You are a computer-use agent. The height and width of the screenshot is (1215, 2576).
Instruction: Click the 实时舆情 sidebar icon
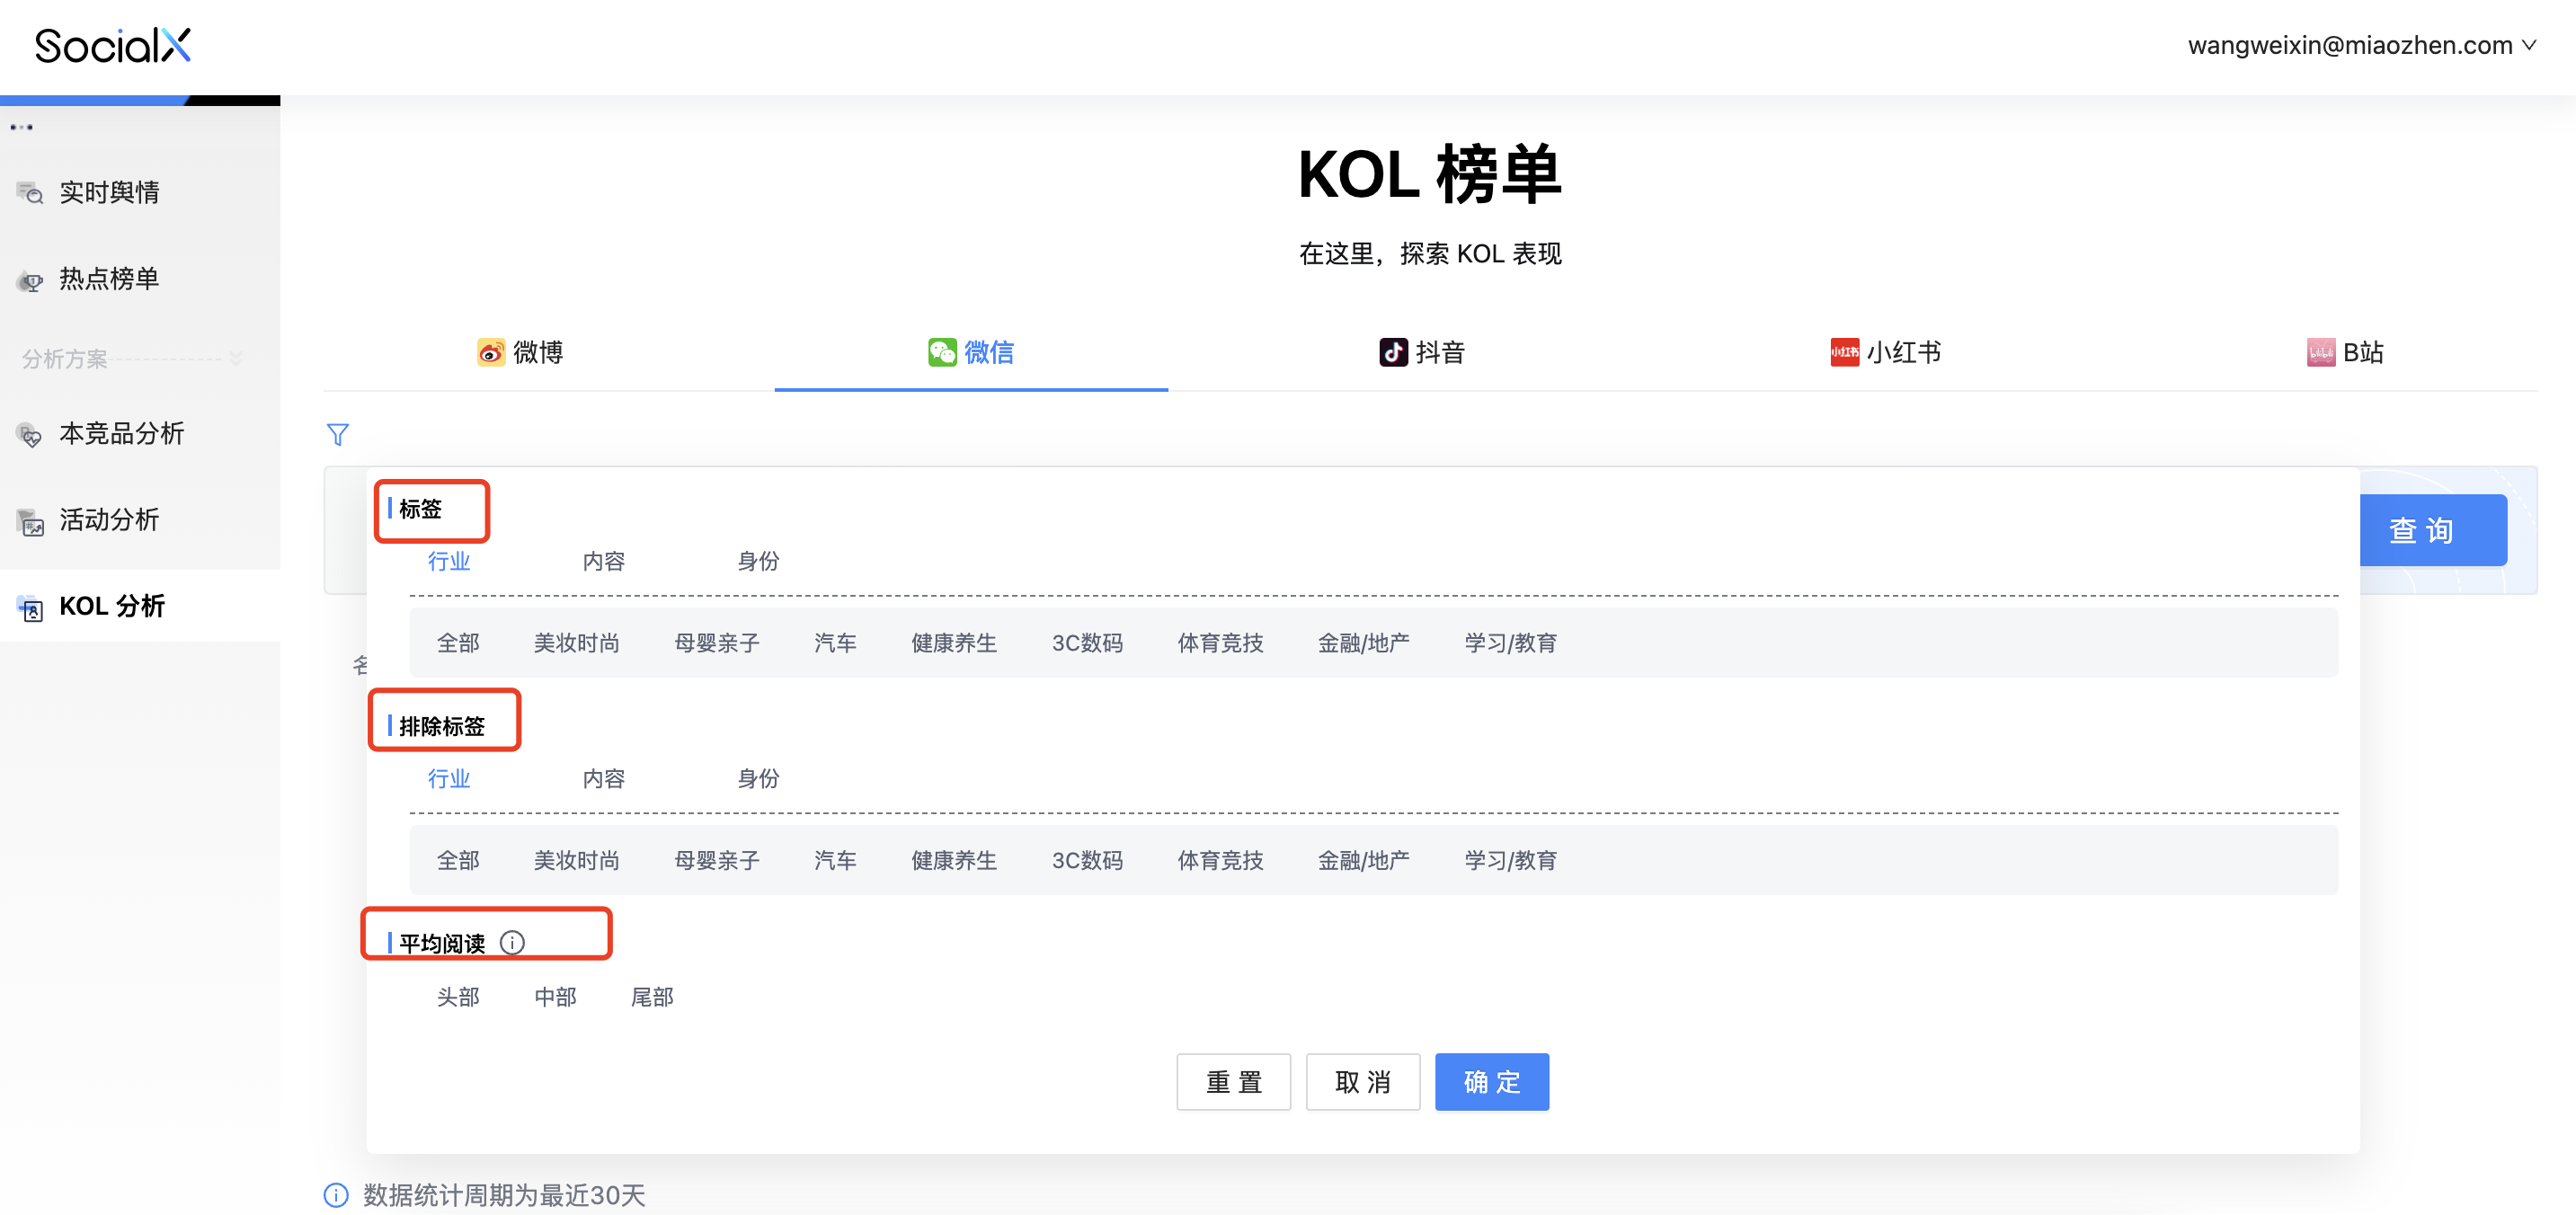(30, 193)
